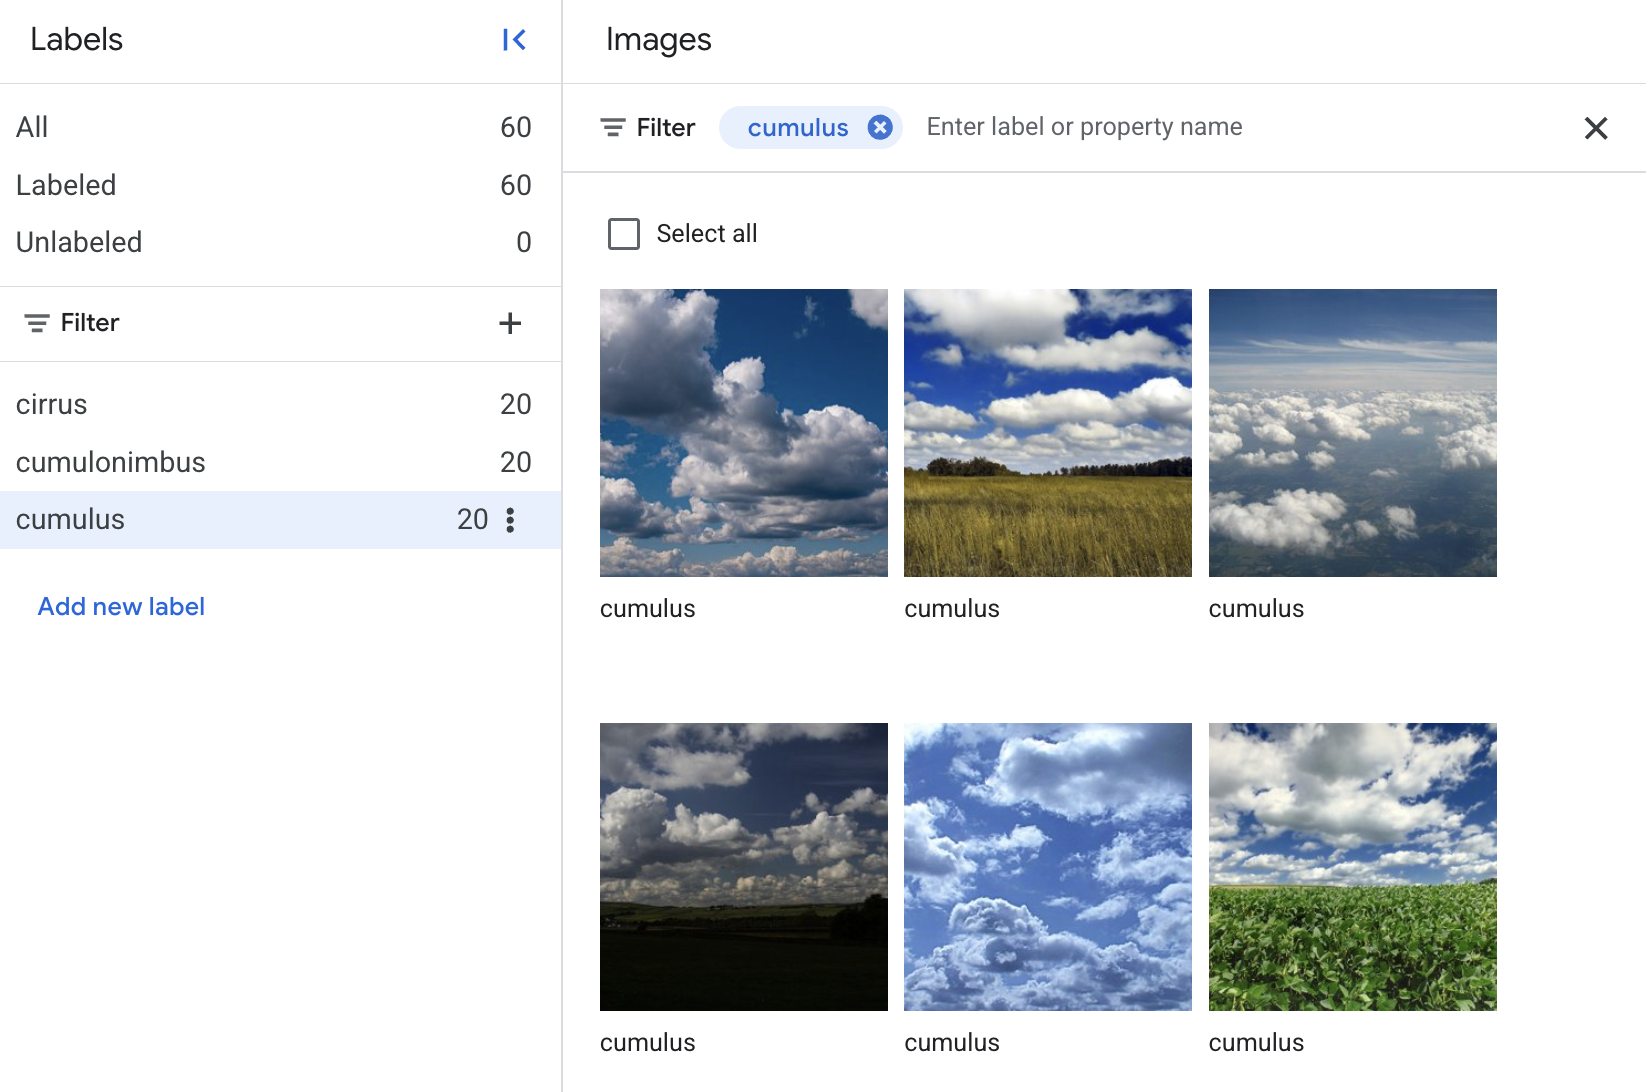1646x1092 pixels.
Task: Click the cumulus caption under green crop image
Action: pyautogui.click(x=1256, y=1043)
